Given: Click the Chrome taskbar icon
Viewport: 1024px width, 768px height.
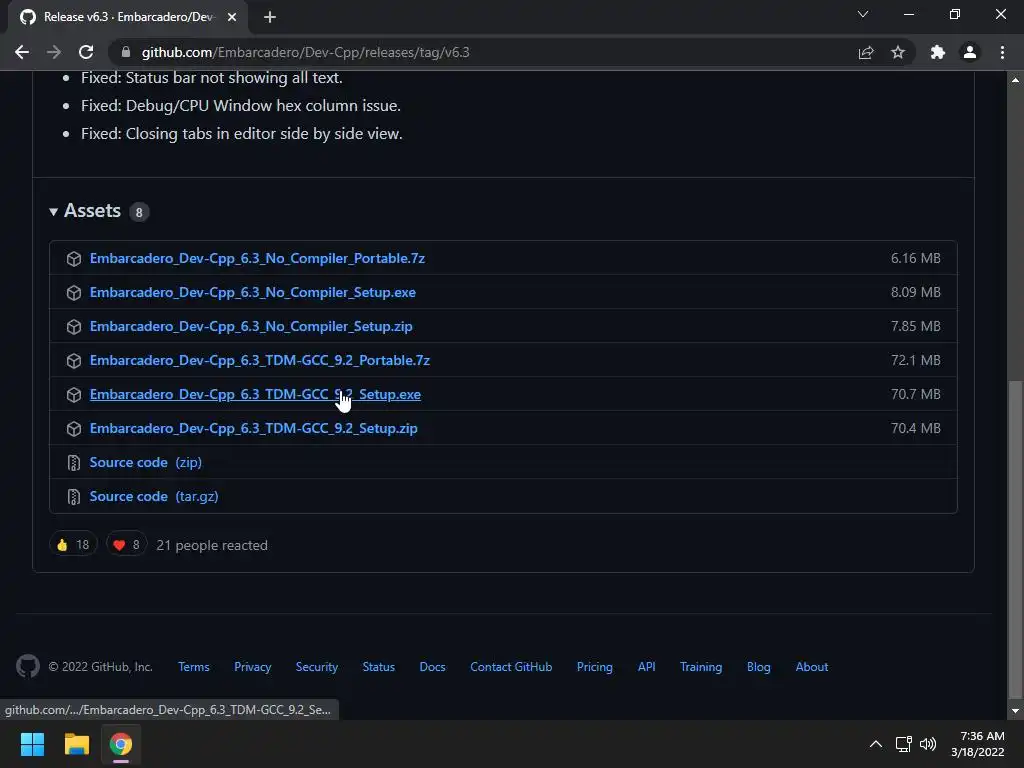Looking at the screenshot, I should (x=121, y=744).
